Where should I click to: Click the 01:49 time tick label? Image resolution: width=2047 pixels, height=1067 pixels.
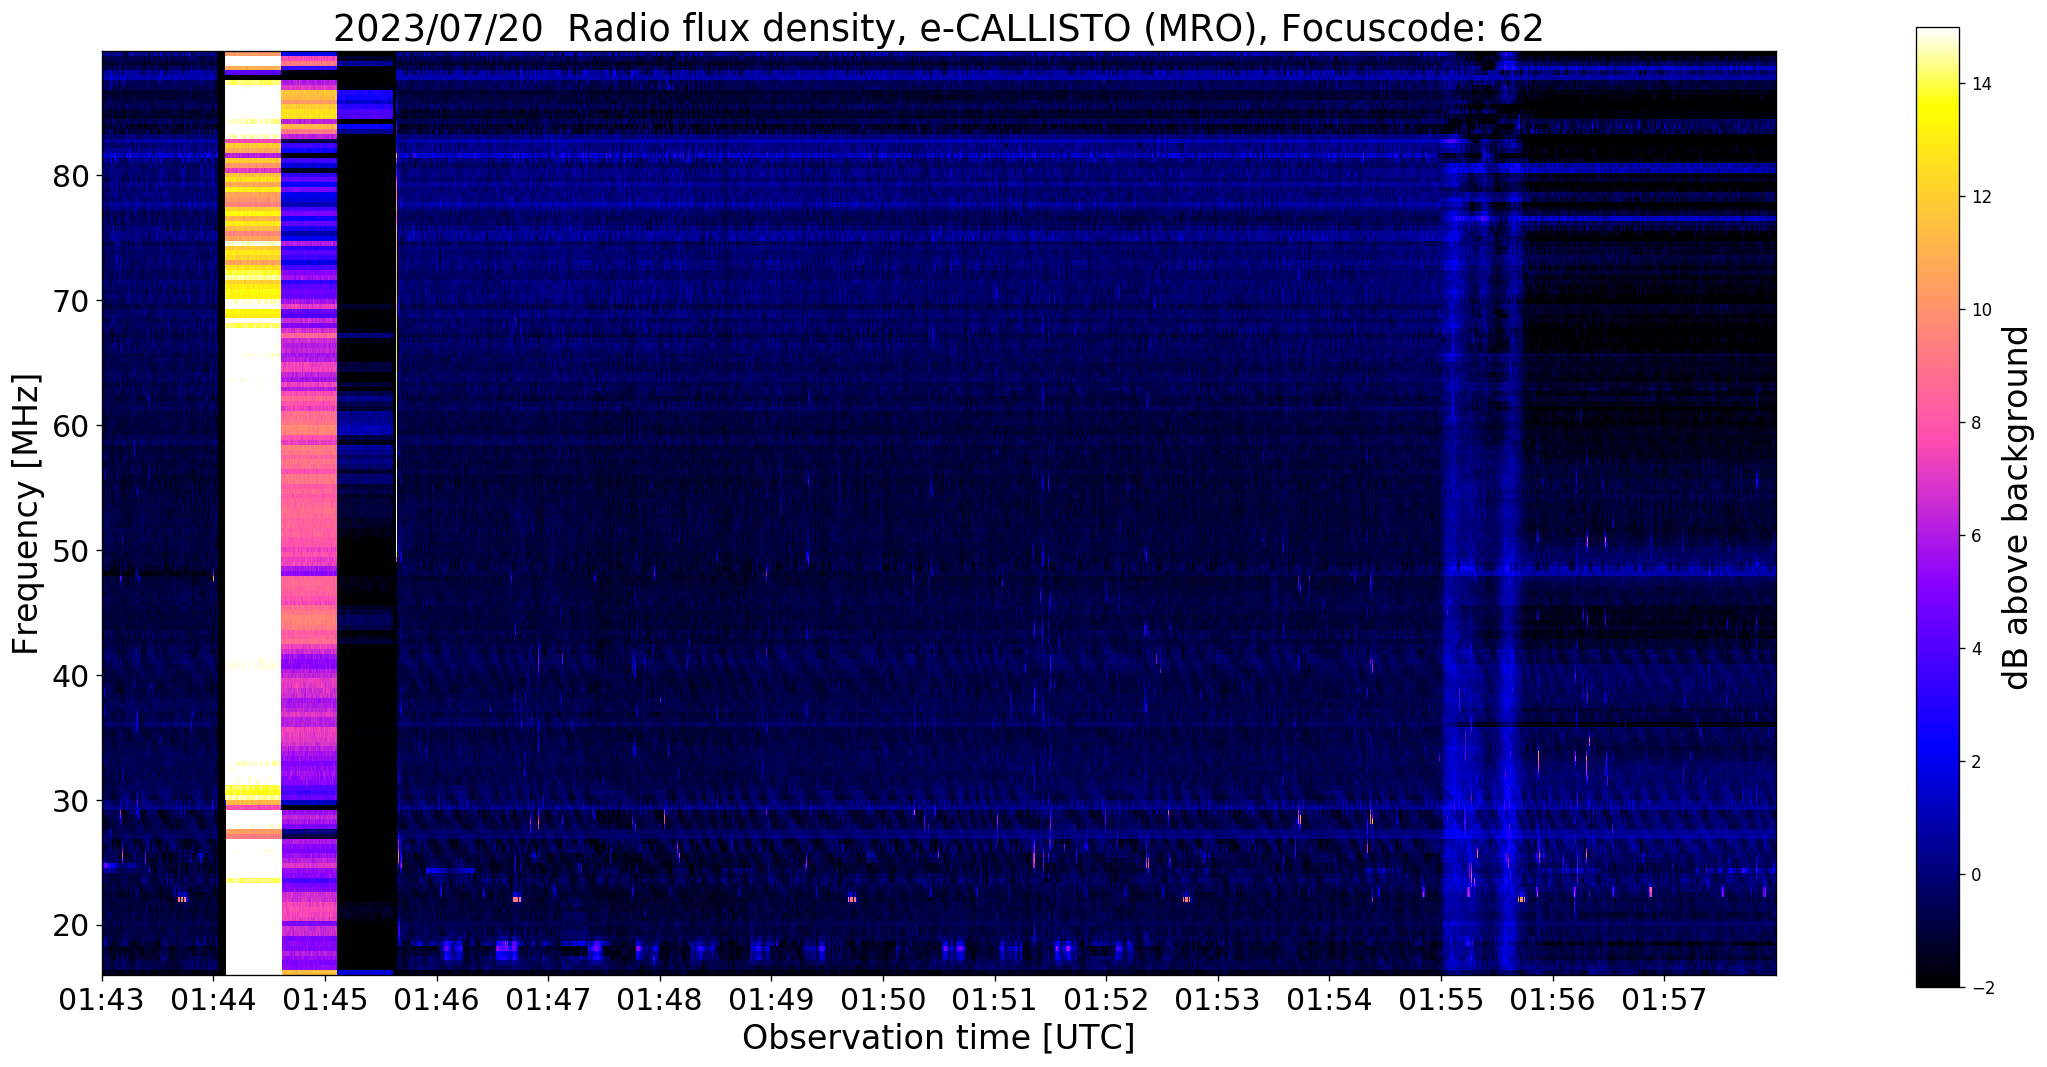pos(771,998)
